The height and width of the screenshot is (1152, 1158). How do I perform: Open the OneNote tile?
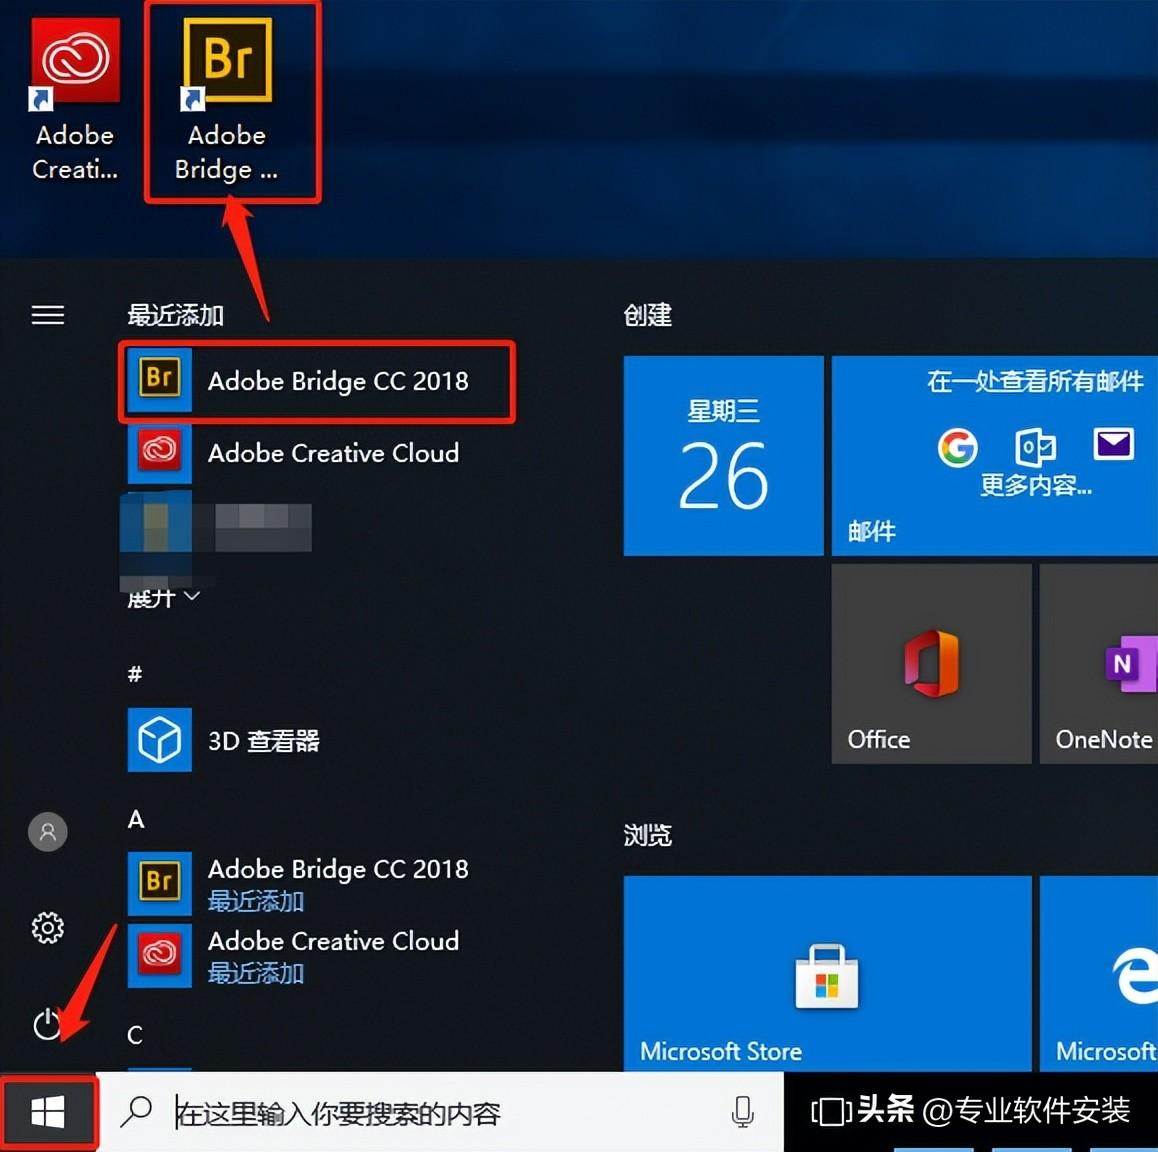tap(1099, 664)
